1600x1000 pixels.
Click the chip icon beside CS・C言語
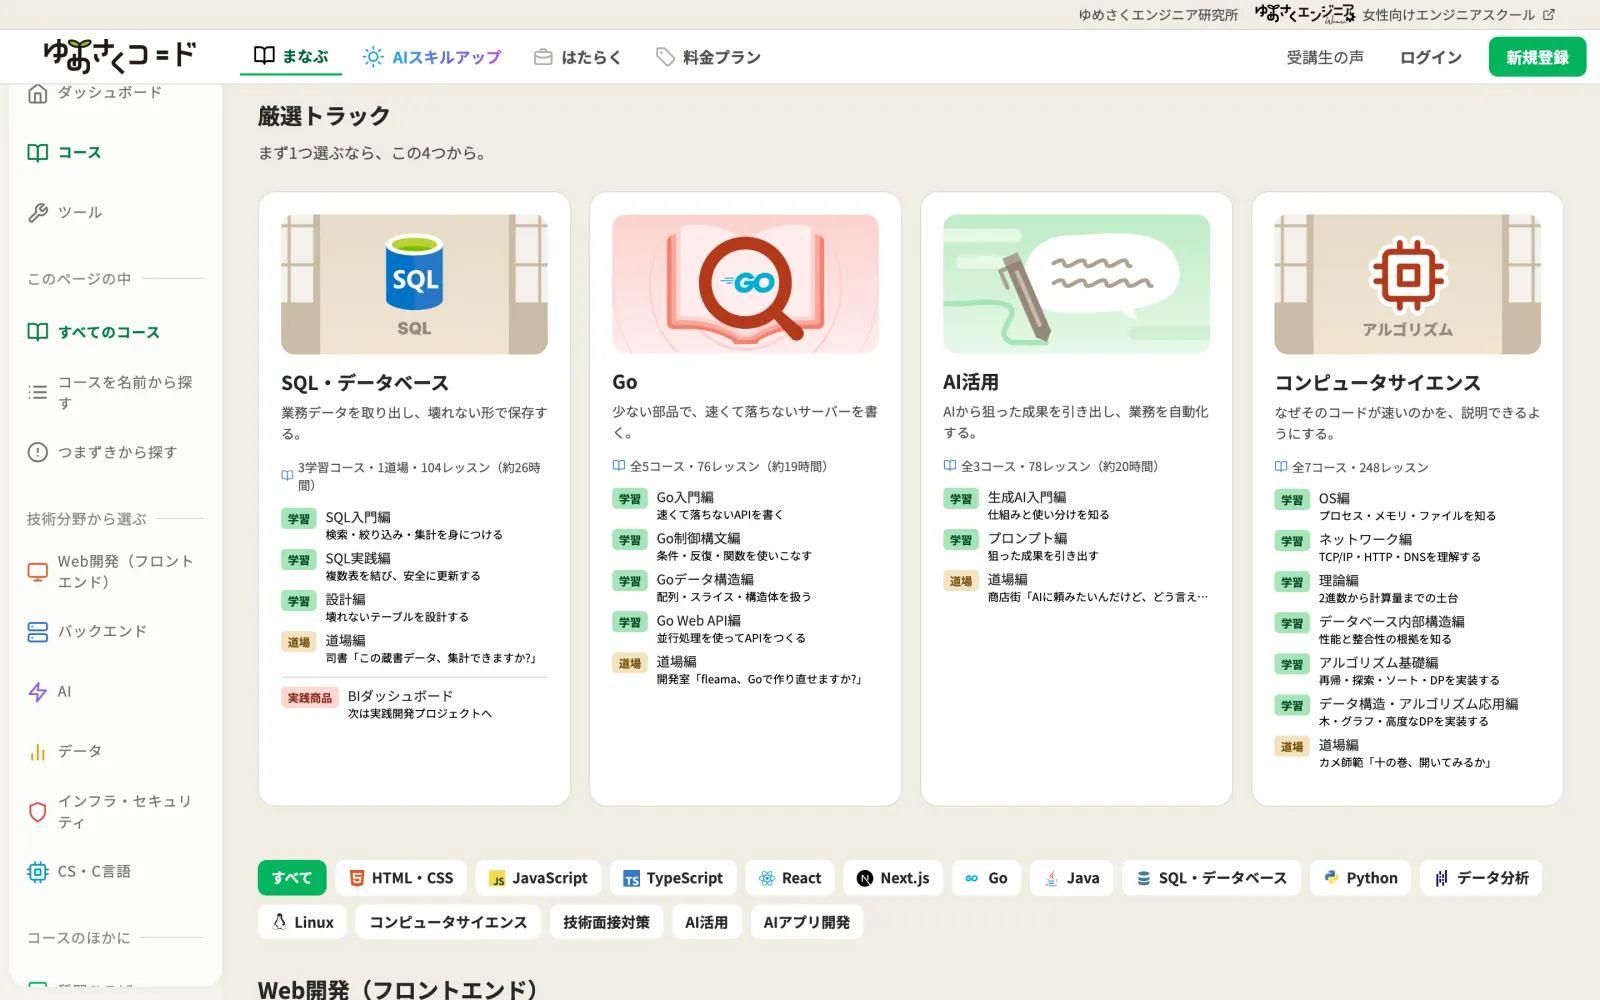click(x=37, y=871)
